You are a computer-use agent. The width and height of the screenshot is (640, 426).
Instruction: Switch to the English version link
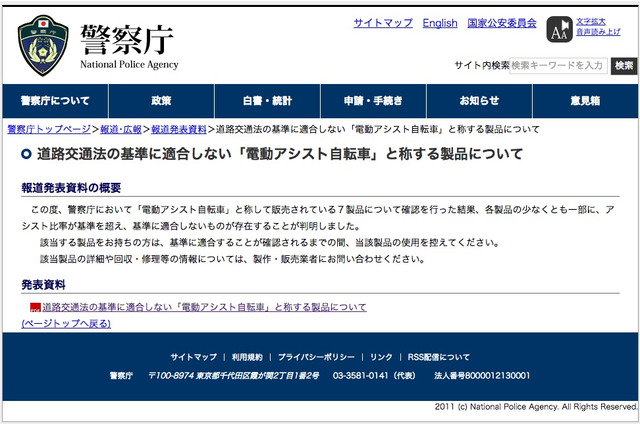[439, 23]
